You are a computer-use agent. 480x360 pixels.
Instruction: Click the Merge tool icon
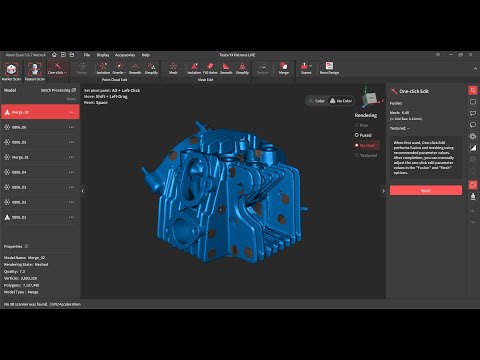click(284, 69)
